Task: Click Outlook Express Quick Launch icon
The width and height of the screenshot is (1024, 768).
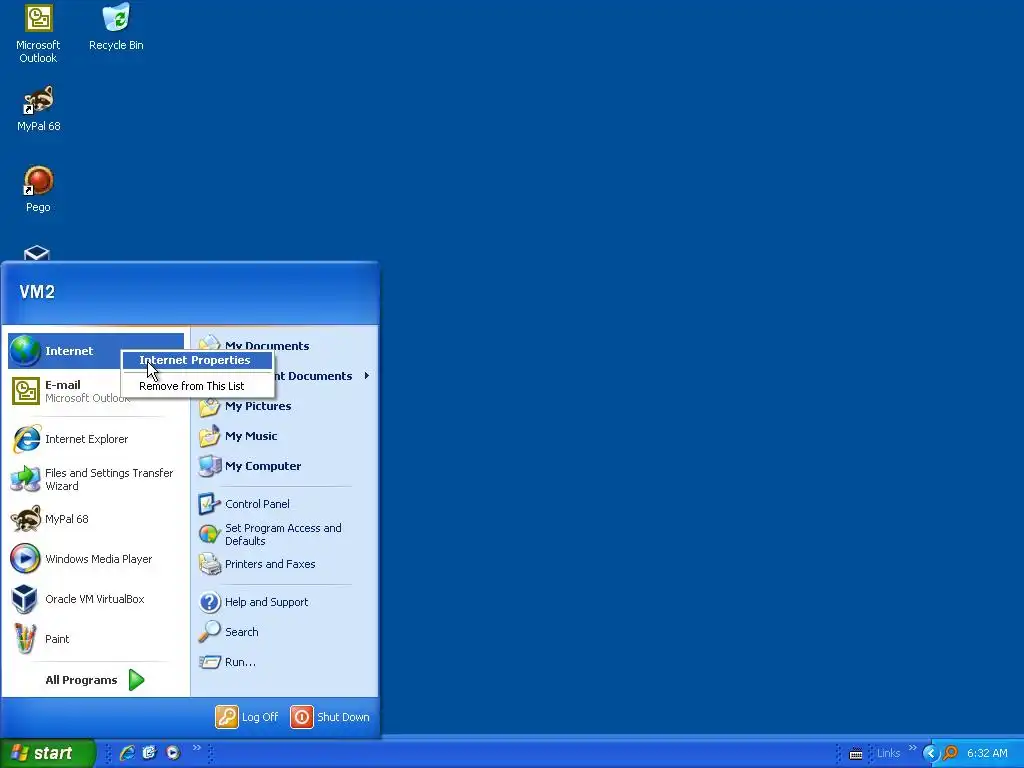Action: (x=150, y=753)
